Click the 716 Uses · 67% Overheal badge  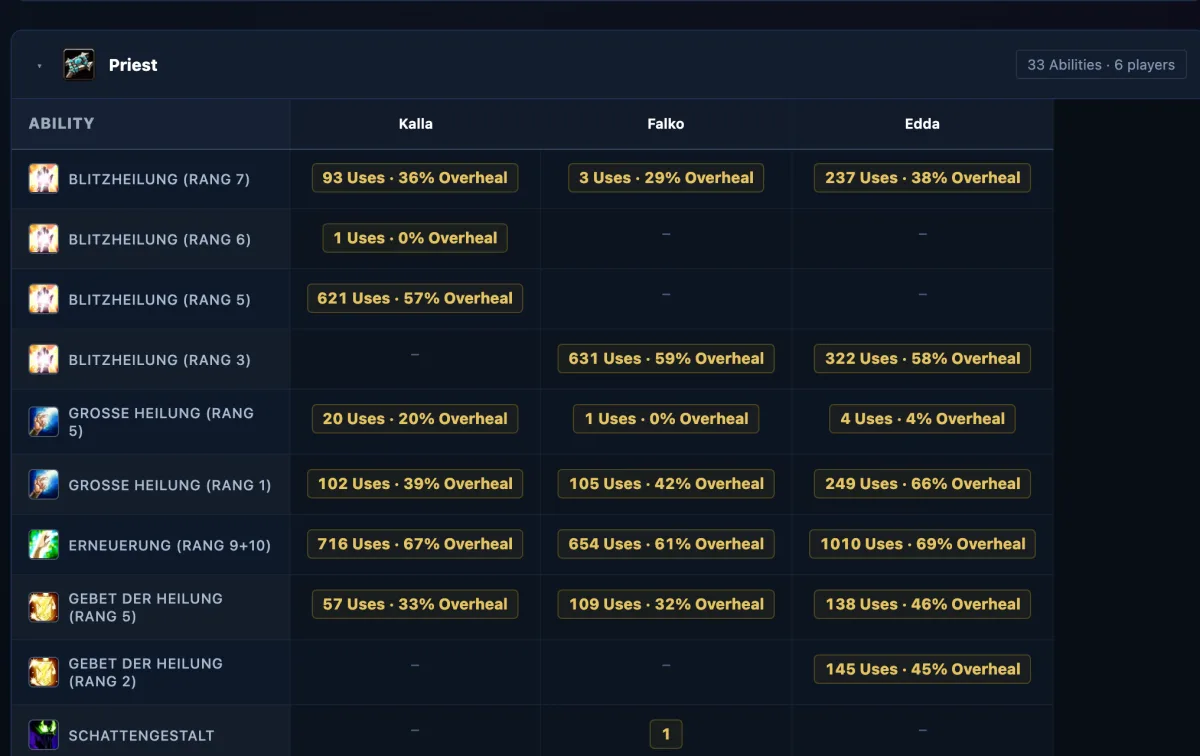point(415,544)
